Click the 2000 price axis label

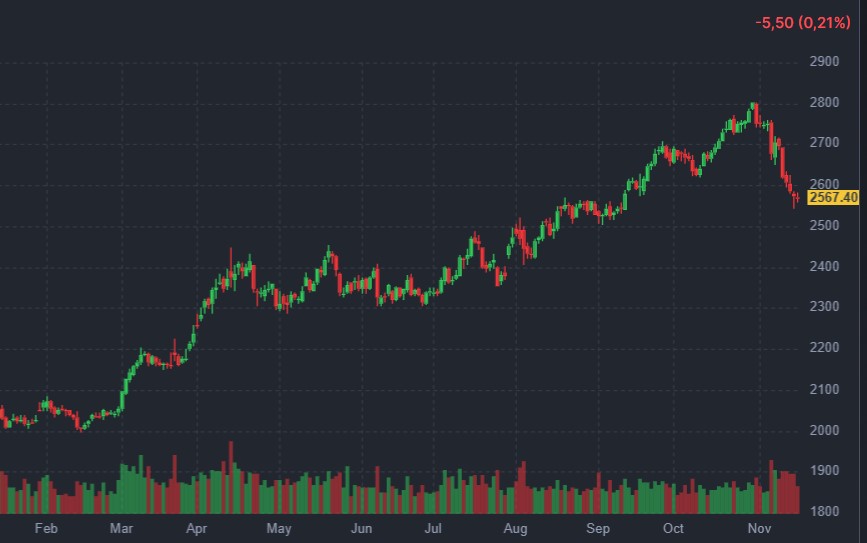pos(824,430)
